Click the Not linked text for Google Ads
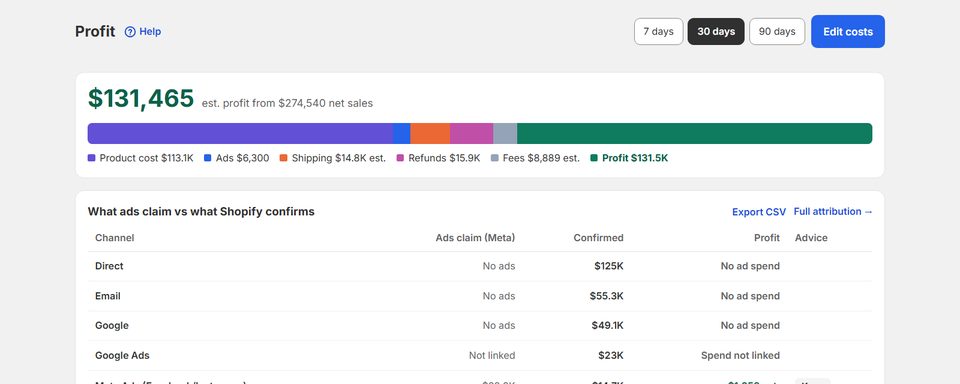The image size is (960, 384). coord(492,356)
